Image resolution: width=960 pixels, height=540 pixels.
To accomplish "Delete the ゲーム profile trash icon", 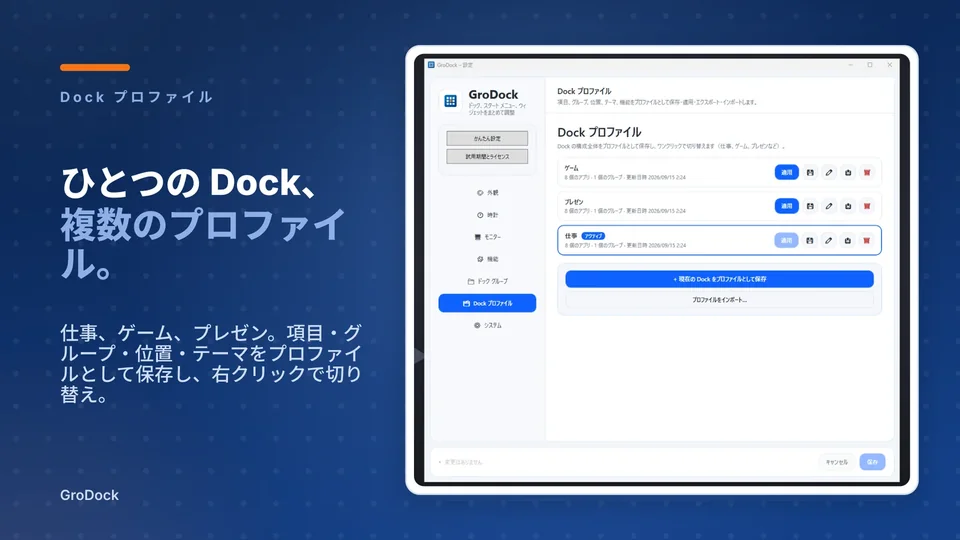I will tap(867, 173).
